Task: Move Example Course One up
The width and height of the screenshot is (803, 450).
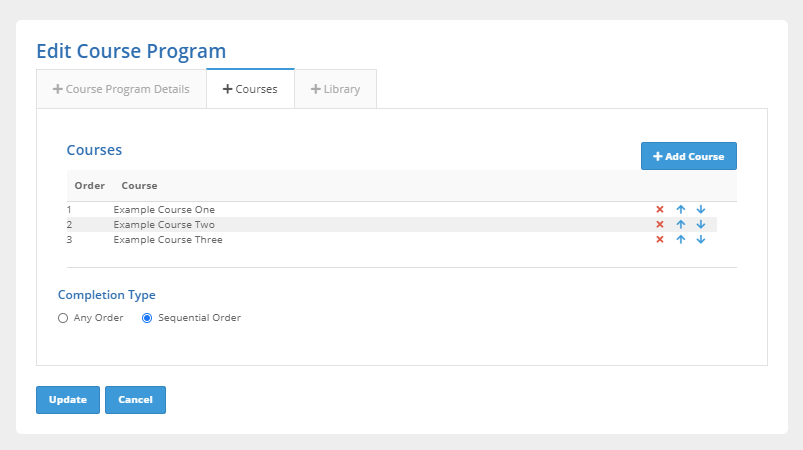Action: coord(681,210)
